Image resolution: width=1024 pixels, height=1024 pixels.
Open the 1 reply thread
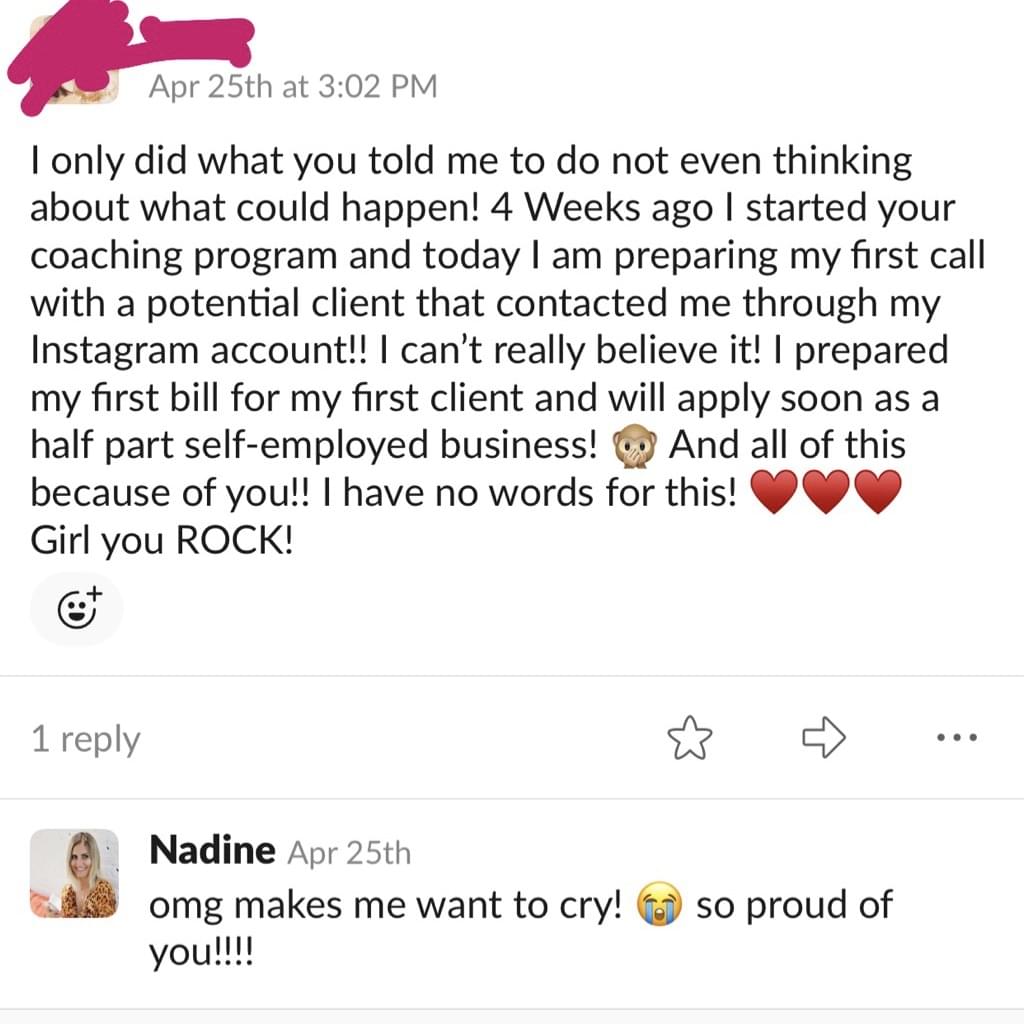pyautogui.click(x=86, y=739)
